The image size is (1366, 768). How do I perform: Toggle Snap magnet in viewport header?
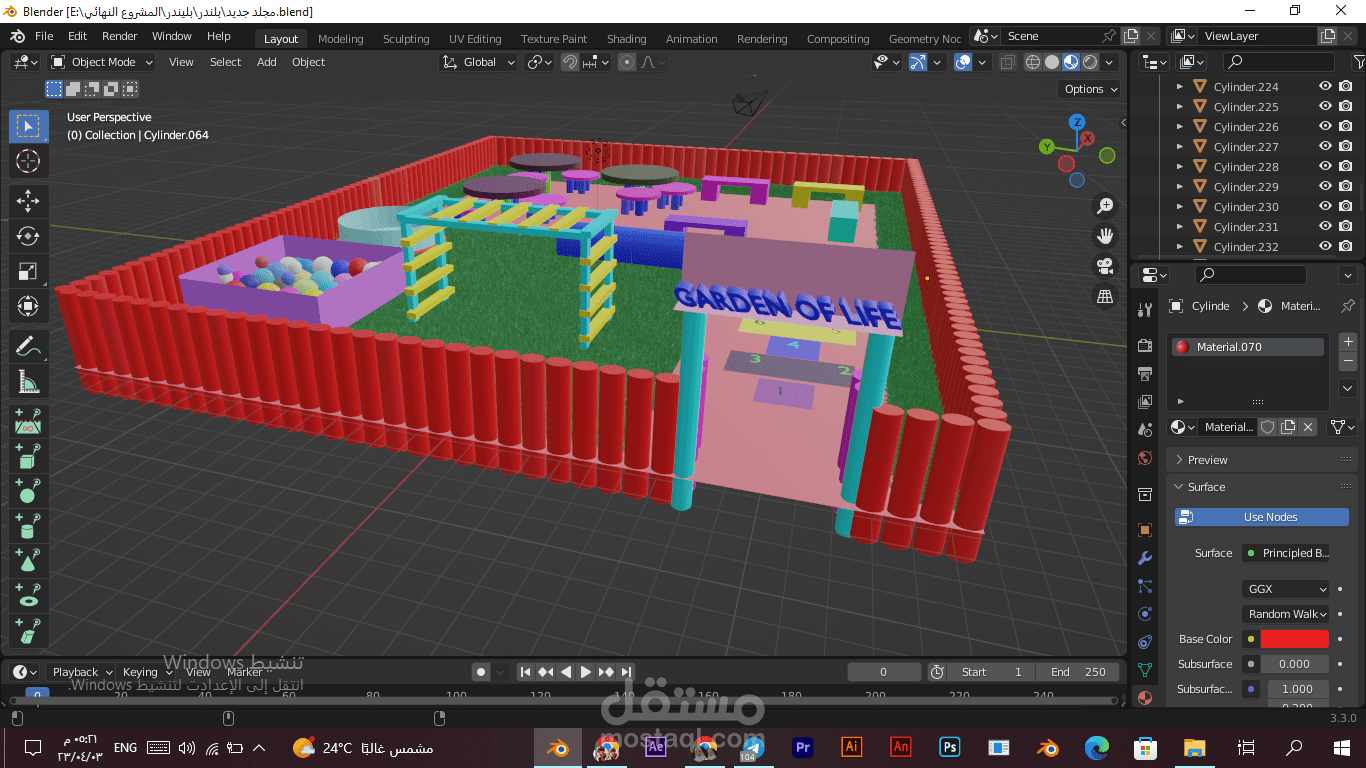[570, 62]
